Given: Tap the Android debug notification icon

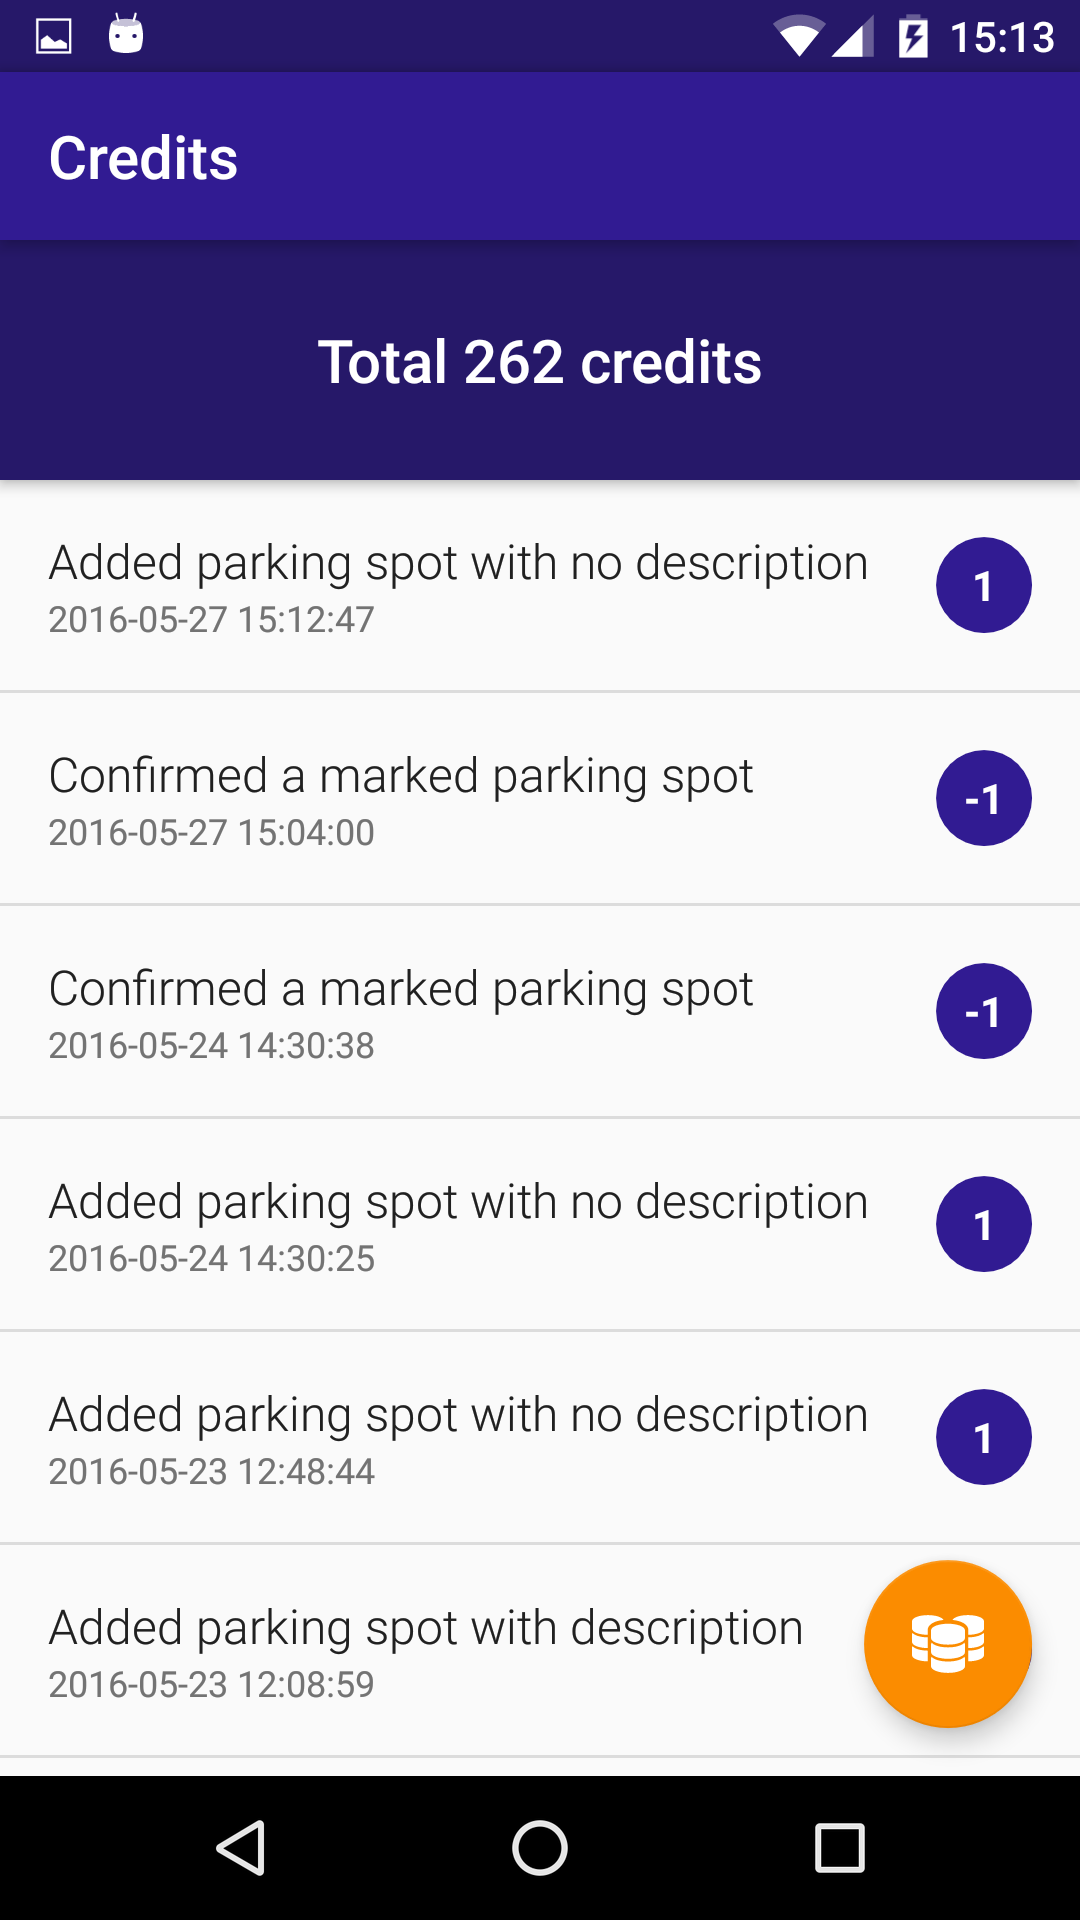Looking at the screenshot, I should [x=126, y=35].
